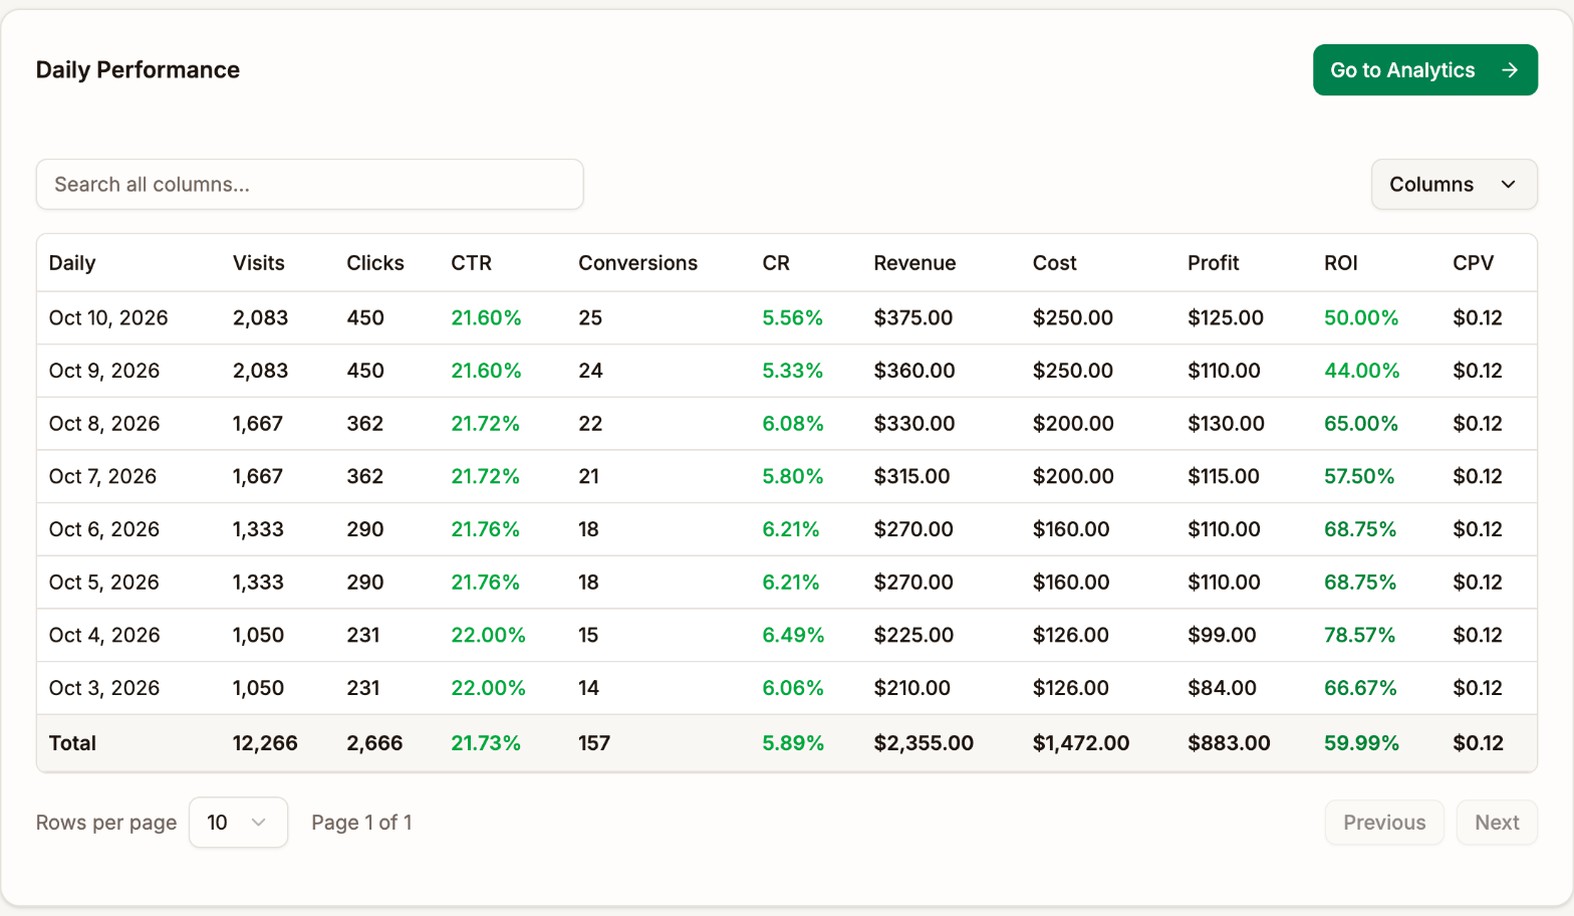1574x916 pixels.
Task: Click the 65.00% ROI value
Action: coord(1361,424)
